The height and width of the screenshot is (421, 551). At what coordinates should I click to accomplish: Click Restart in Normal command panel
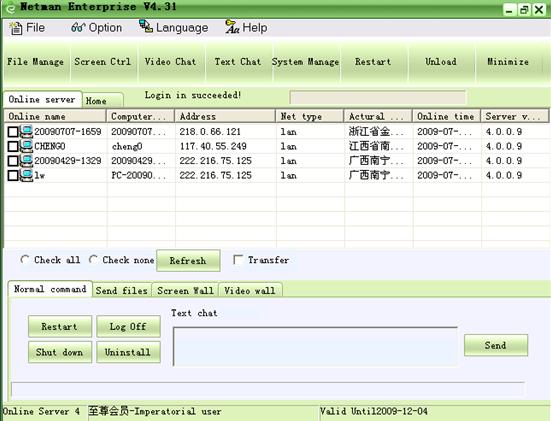tap(60, 326)
